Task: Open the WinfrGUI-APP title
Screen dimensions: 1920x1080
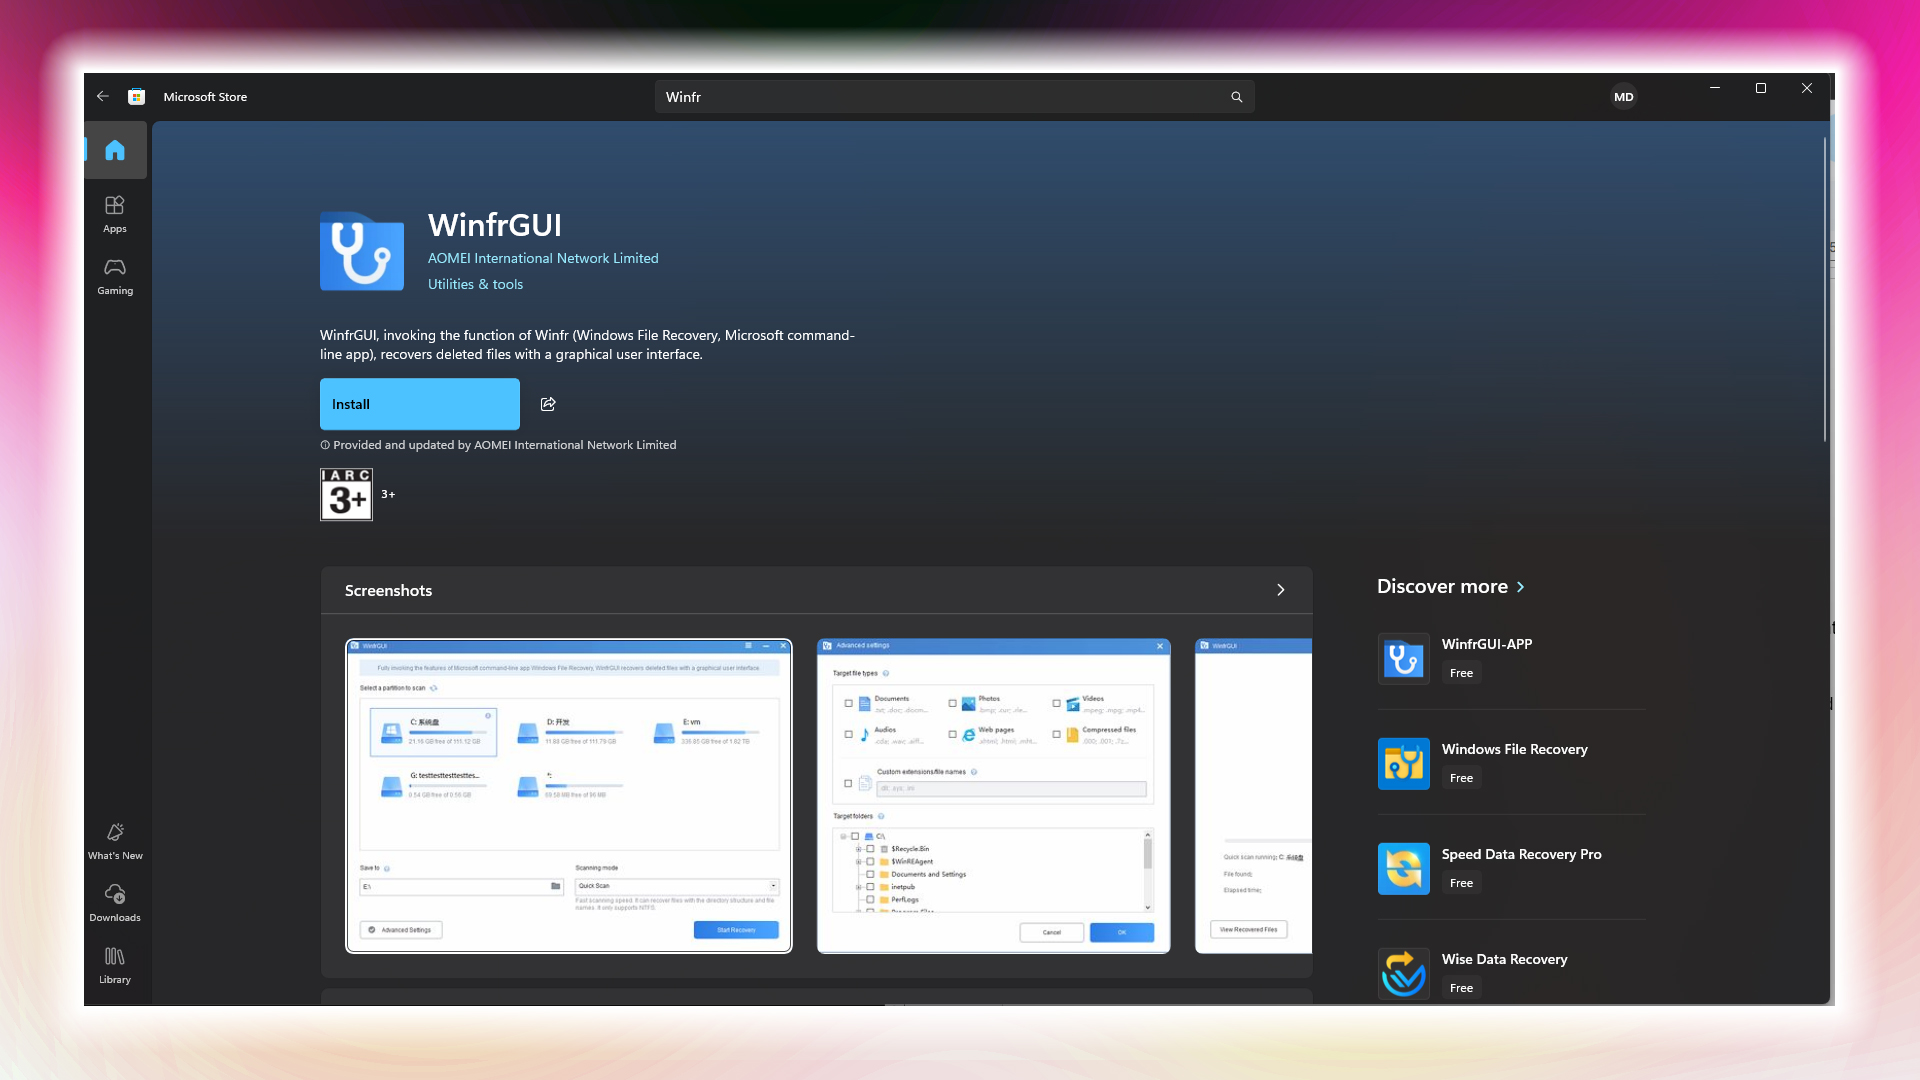Action: click(1487, 644)
